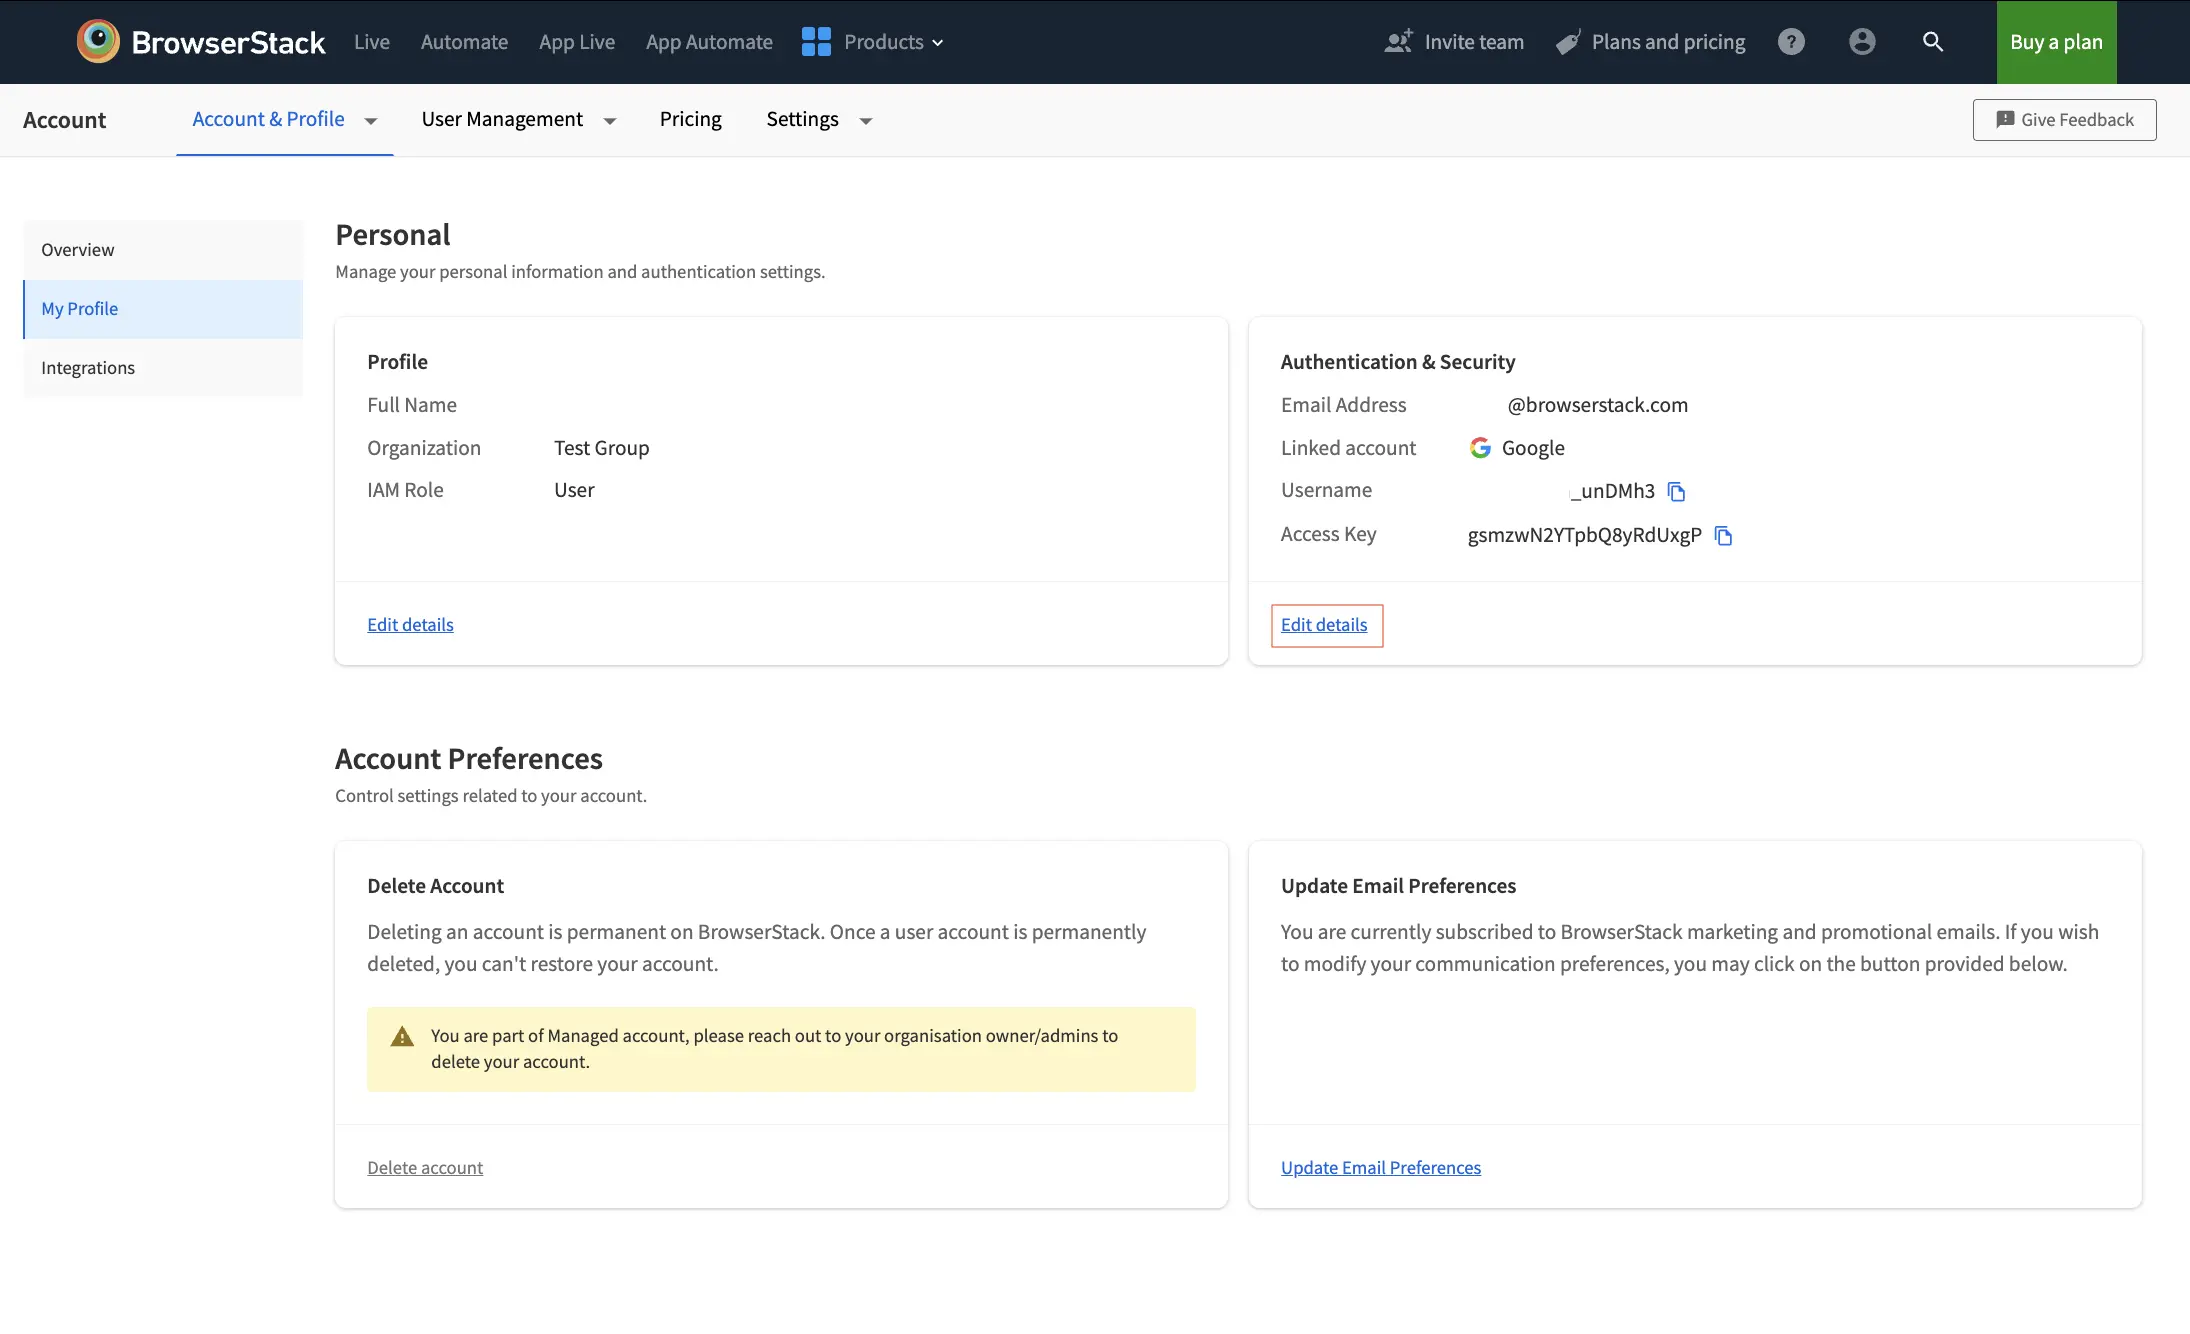
Task: Click the Buy a plan button
Action: point(2056,42)
